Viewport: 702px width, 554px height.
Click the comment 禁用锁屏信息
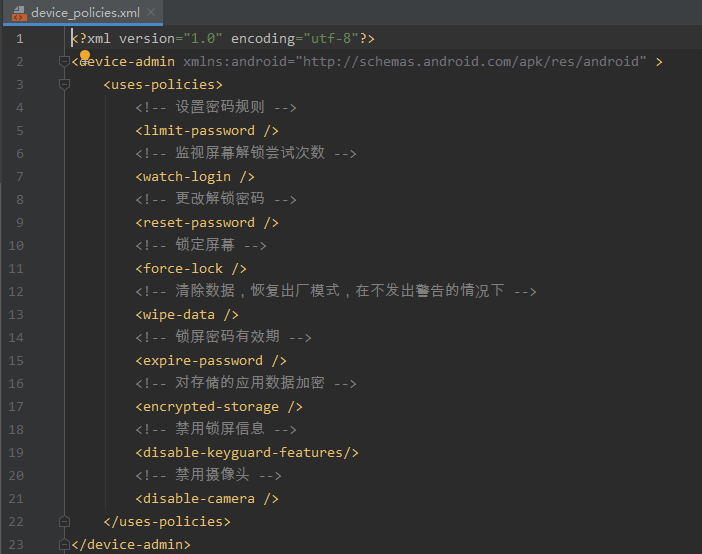[x=216, y=429]
